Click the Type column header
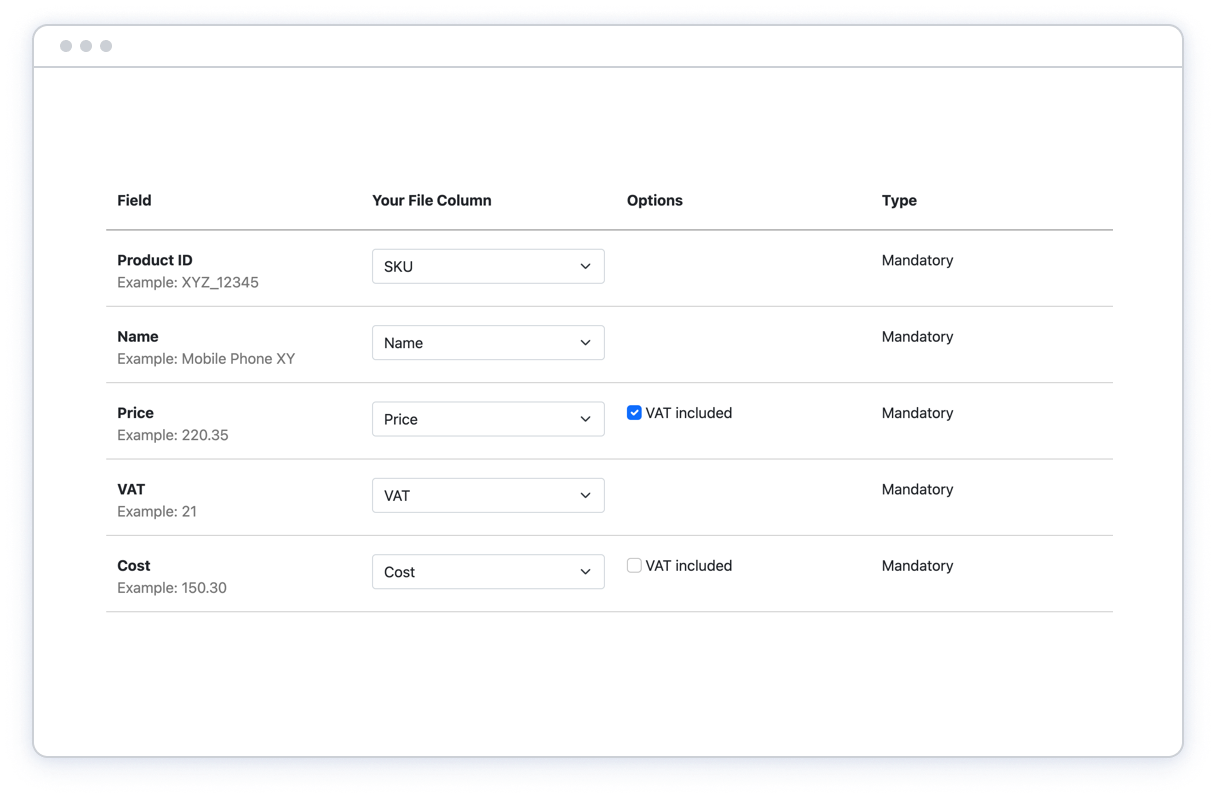1216x798 pixels. (x=899, y=200)
